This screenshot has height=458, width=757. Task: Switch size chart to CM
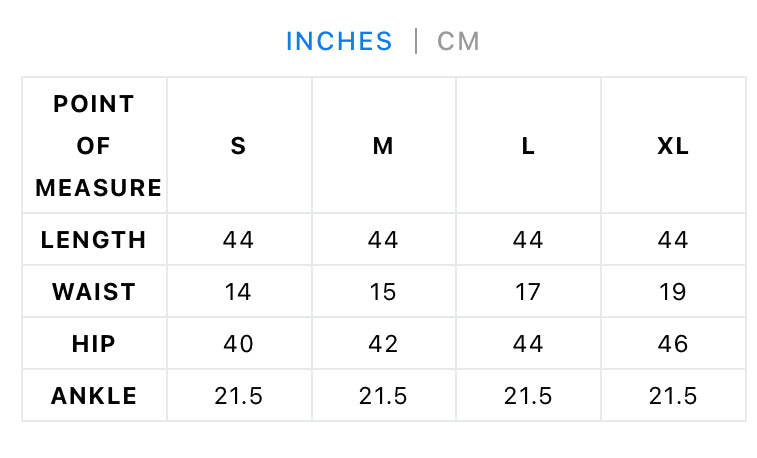click(x=459, y=41)
